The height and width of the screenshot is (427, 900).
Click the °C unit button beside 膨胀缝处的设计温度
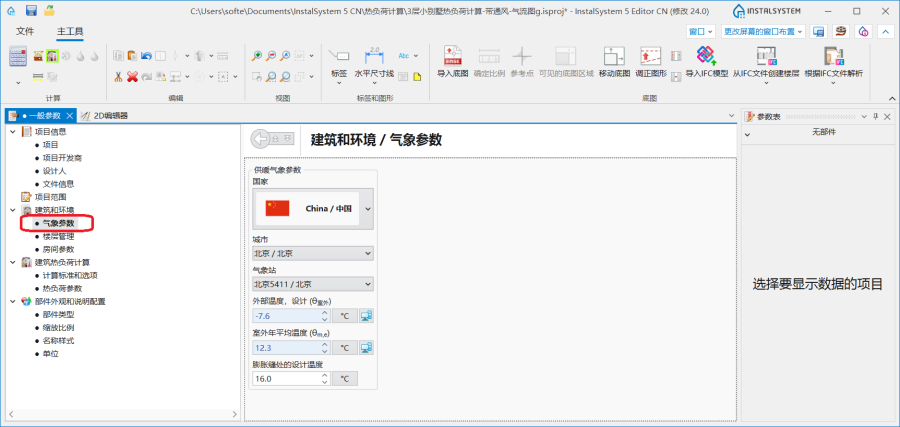343,379
